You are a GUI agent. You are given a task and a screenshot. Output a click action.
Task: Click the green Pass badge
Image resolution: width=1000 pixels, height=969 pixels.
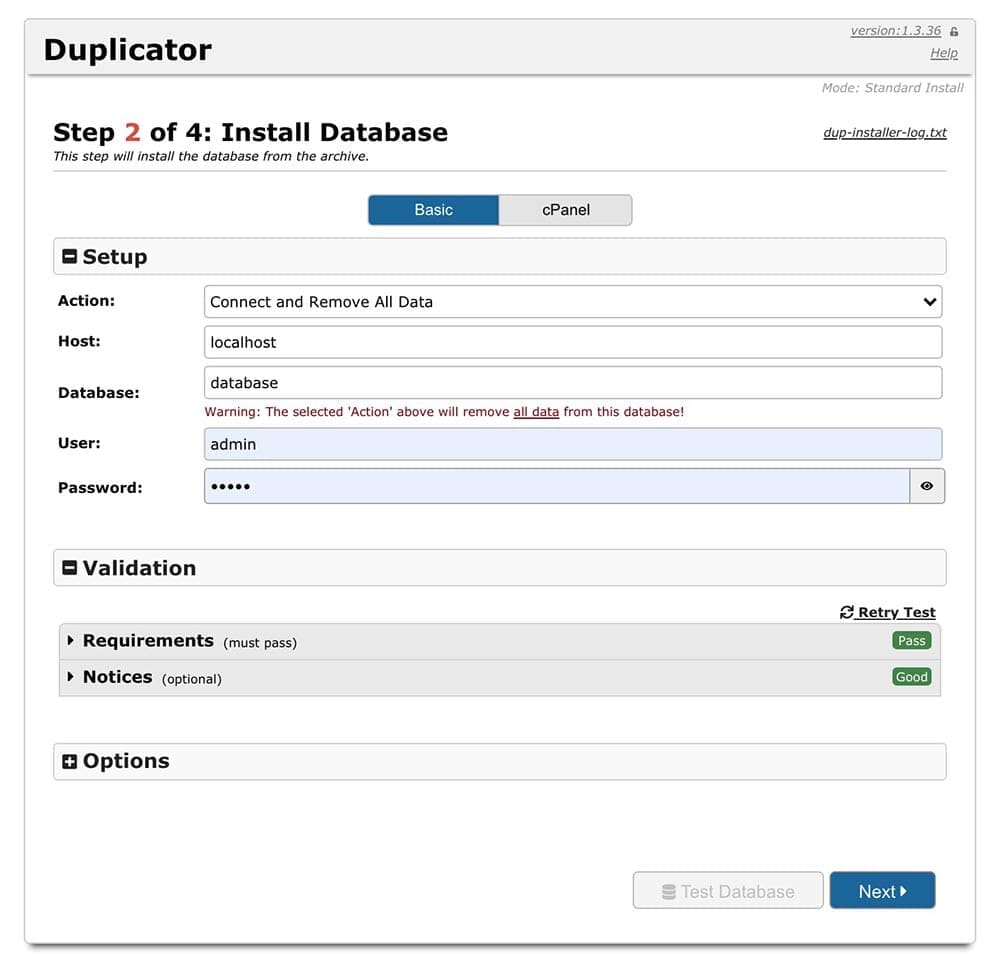(911, 640)
